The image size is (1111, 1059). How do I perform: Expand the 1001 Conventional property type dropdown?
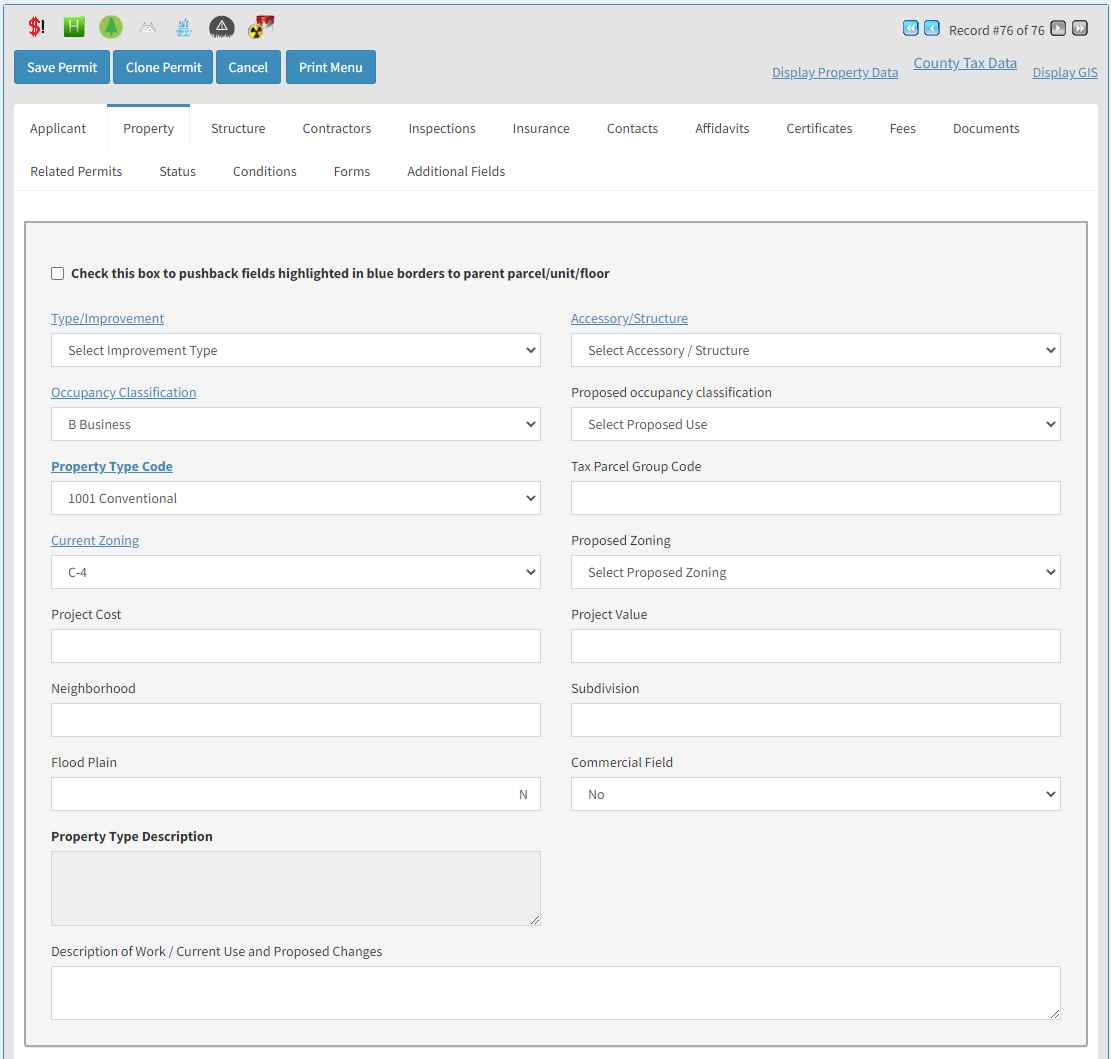point(295,498)
